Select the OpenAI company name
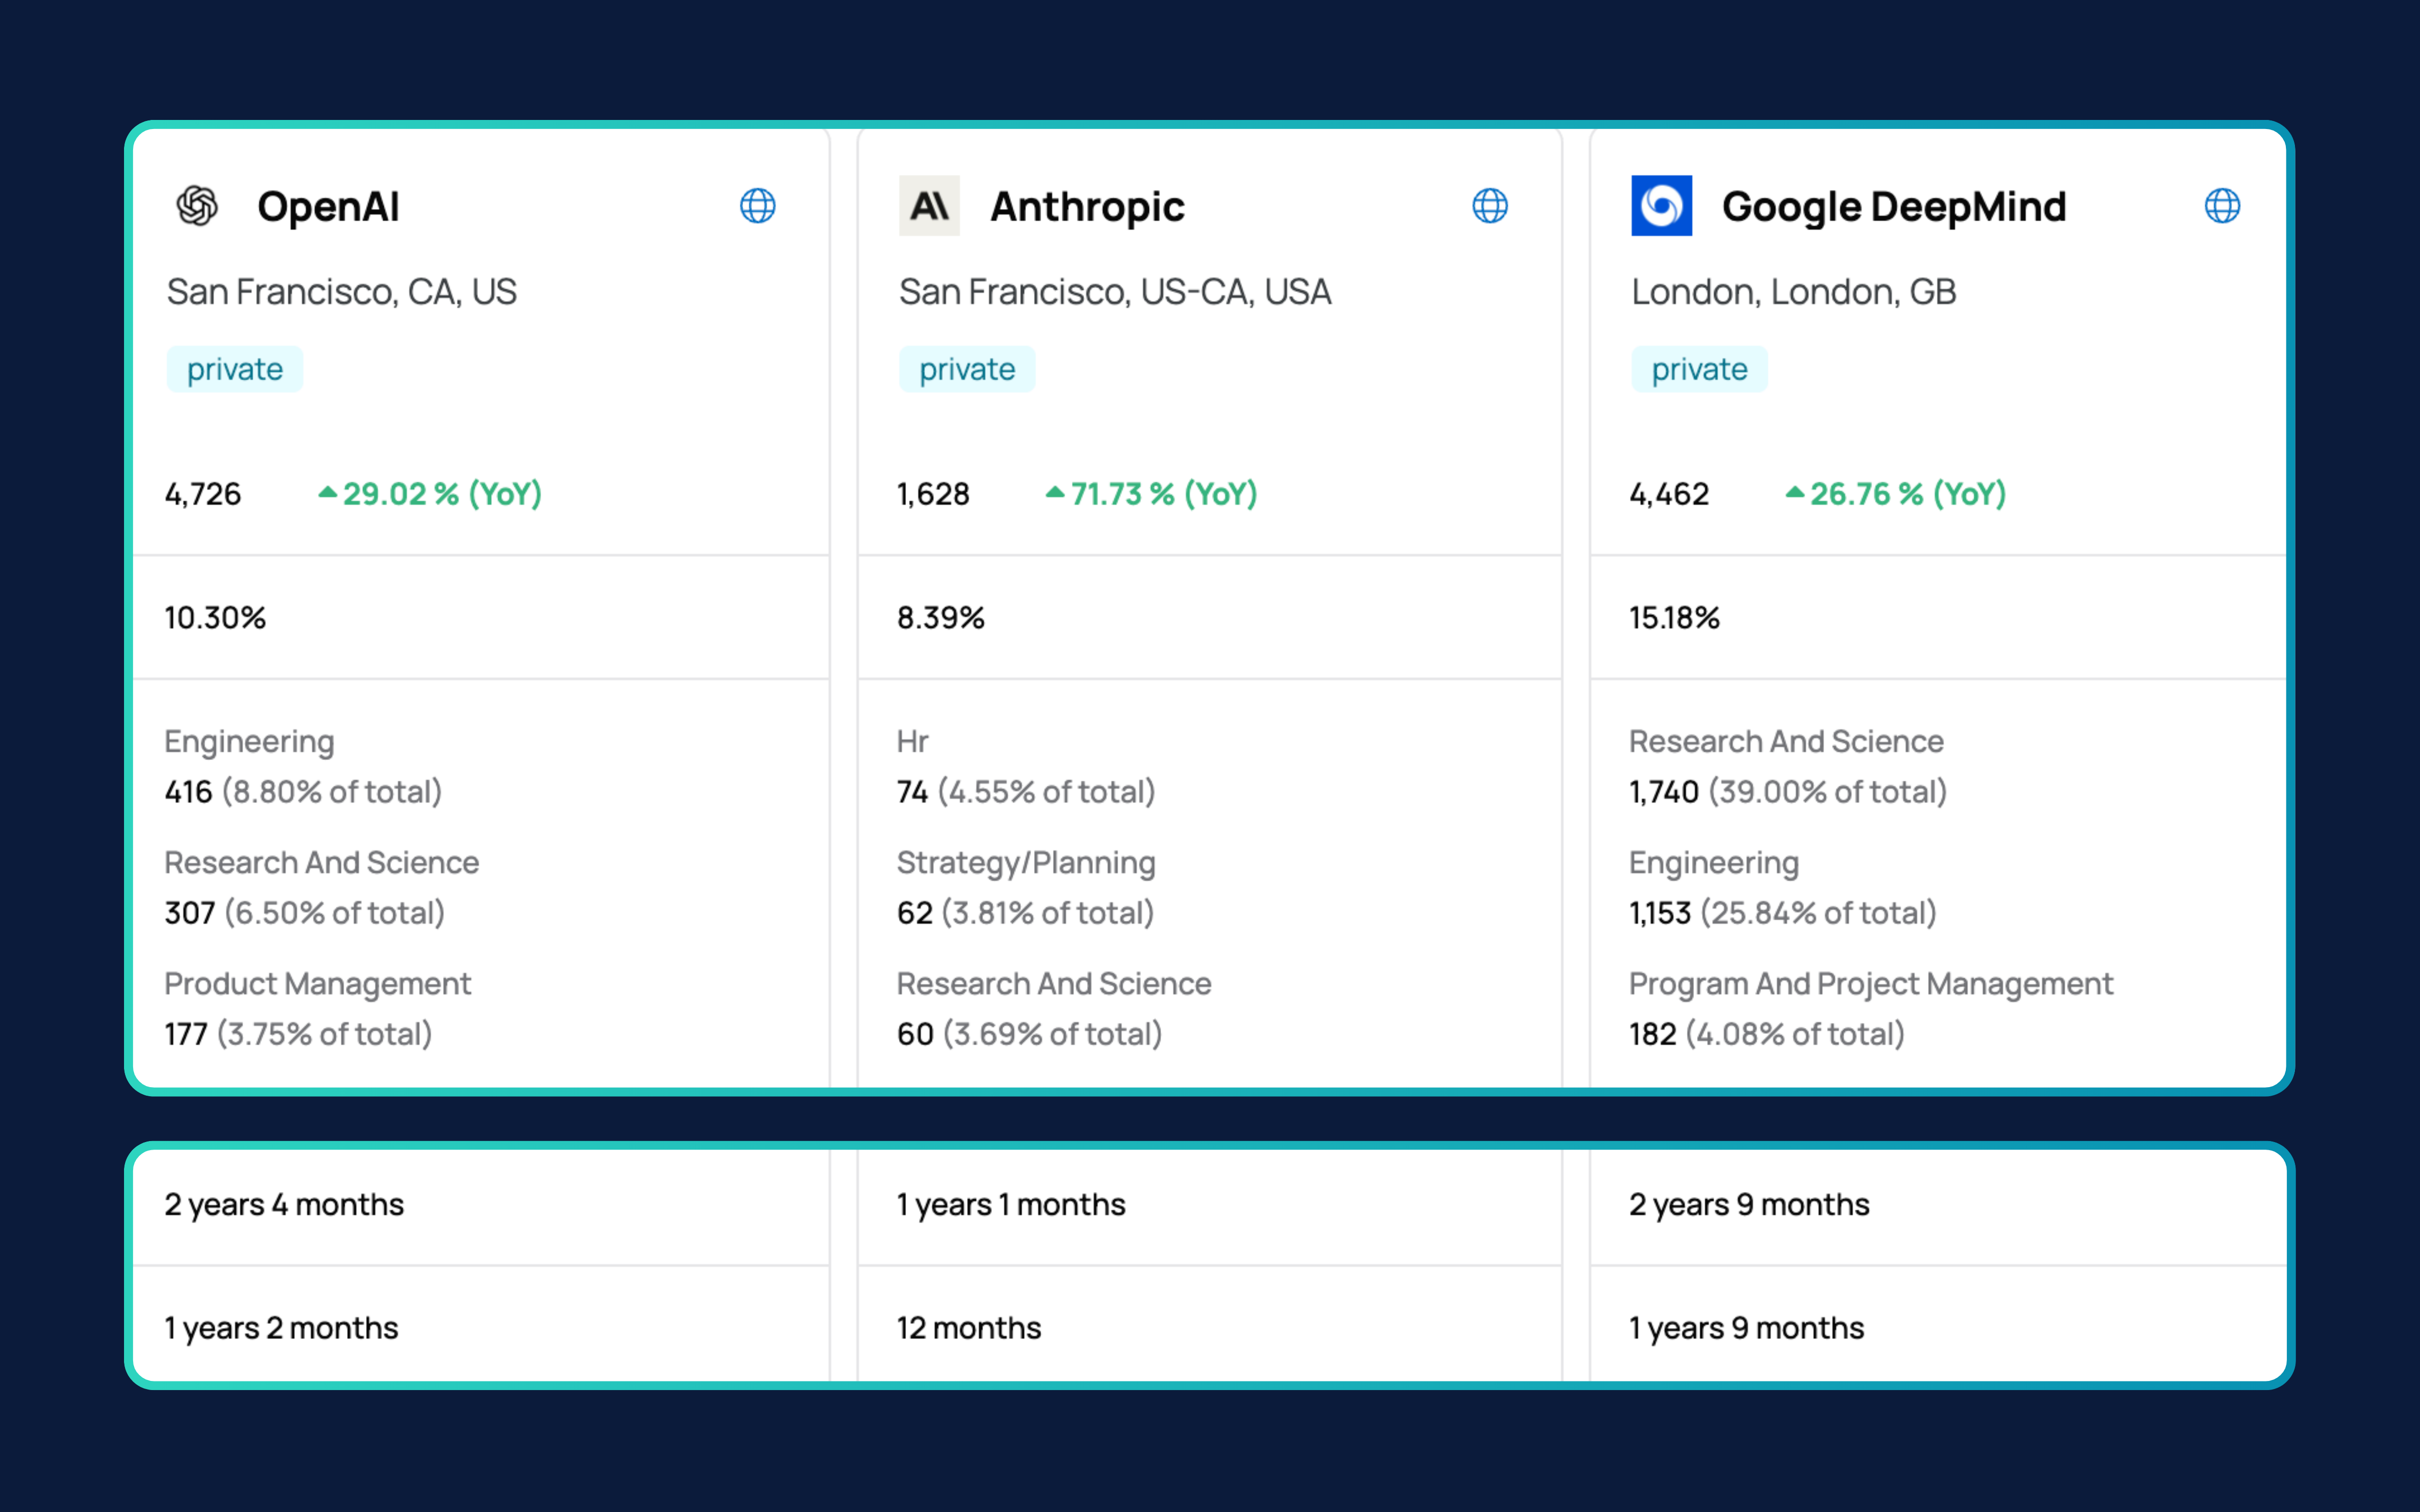The height and width of the screenshot is (1512, 2420). click(x=328, y=207)
